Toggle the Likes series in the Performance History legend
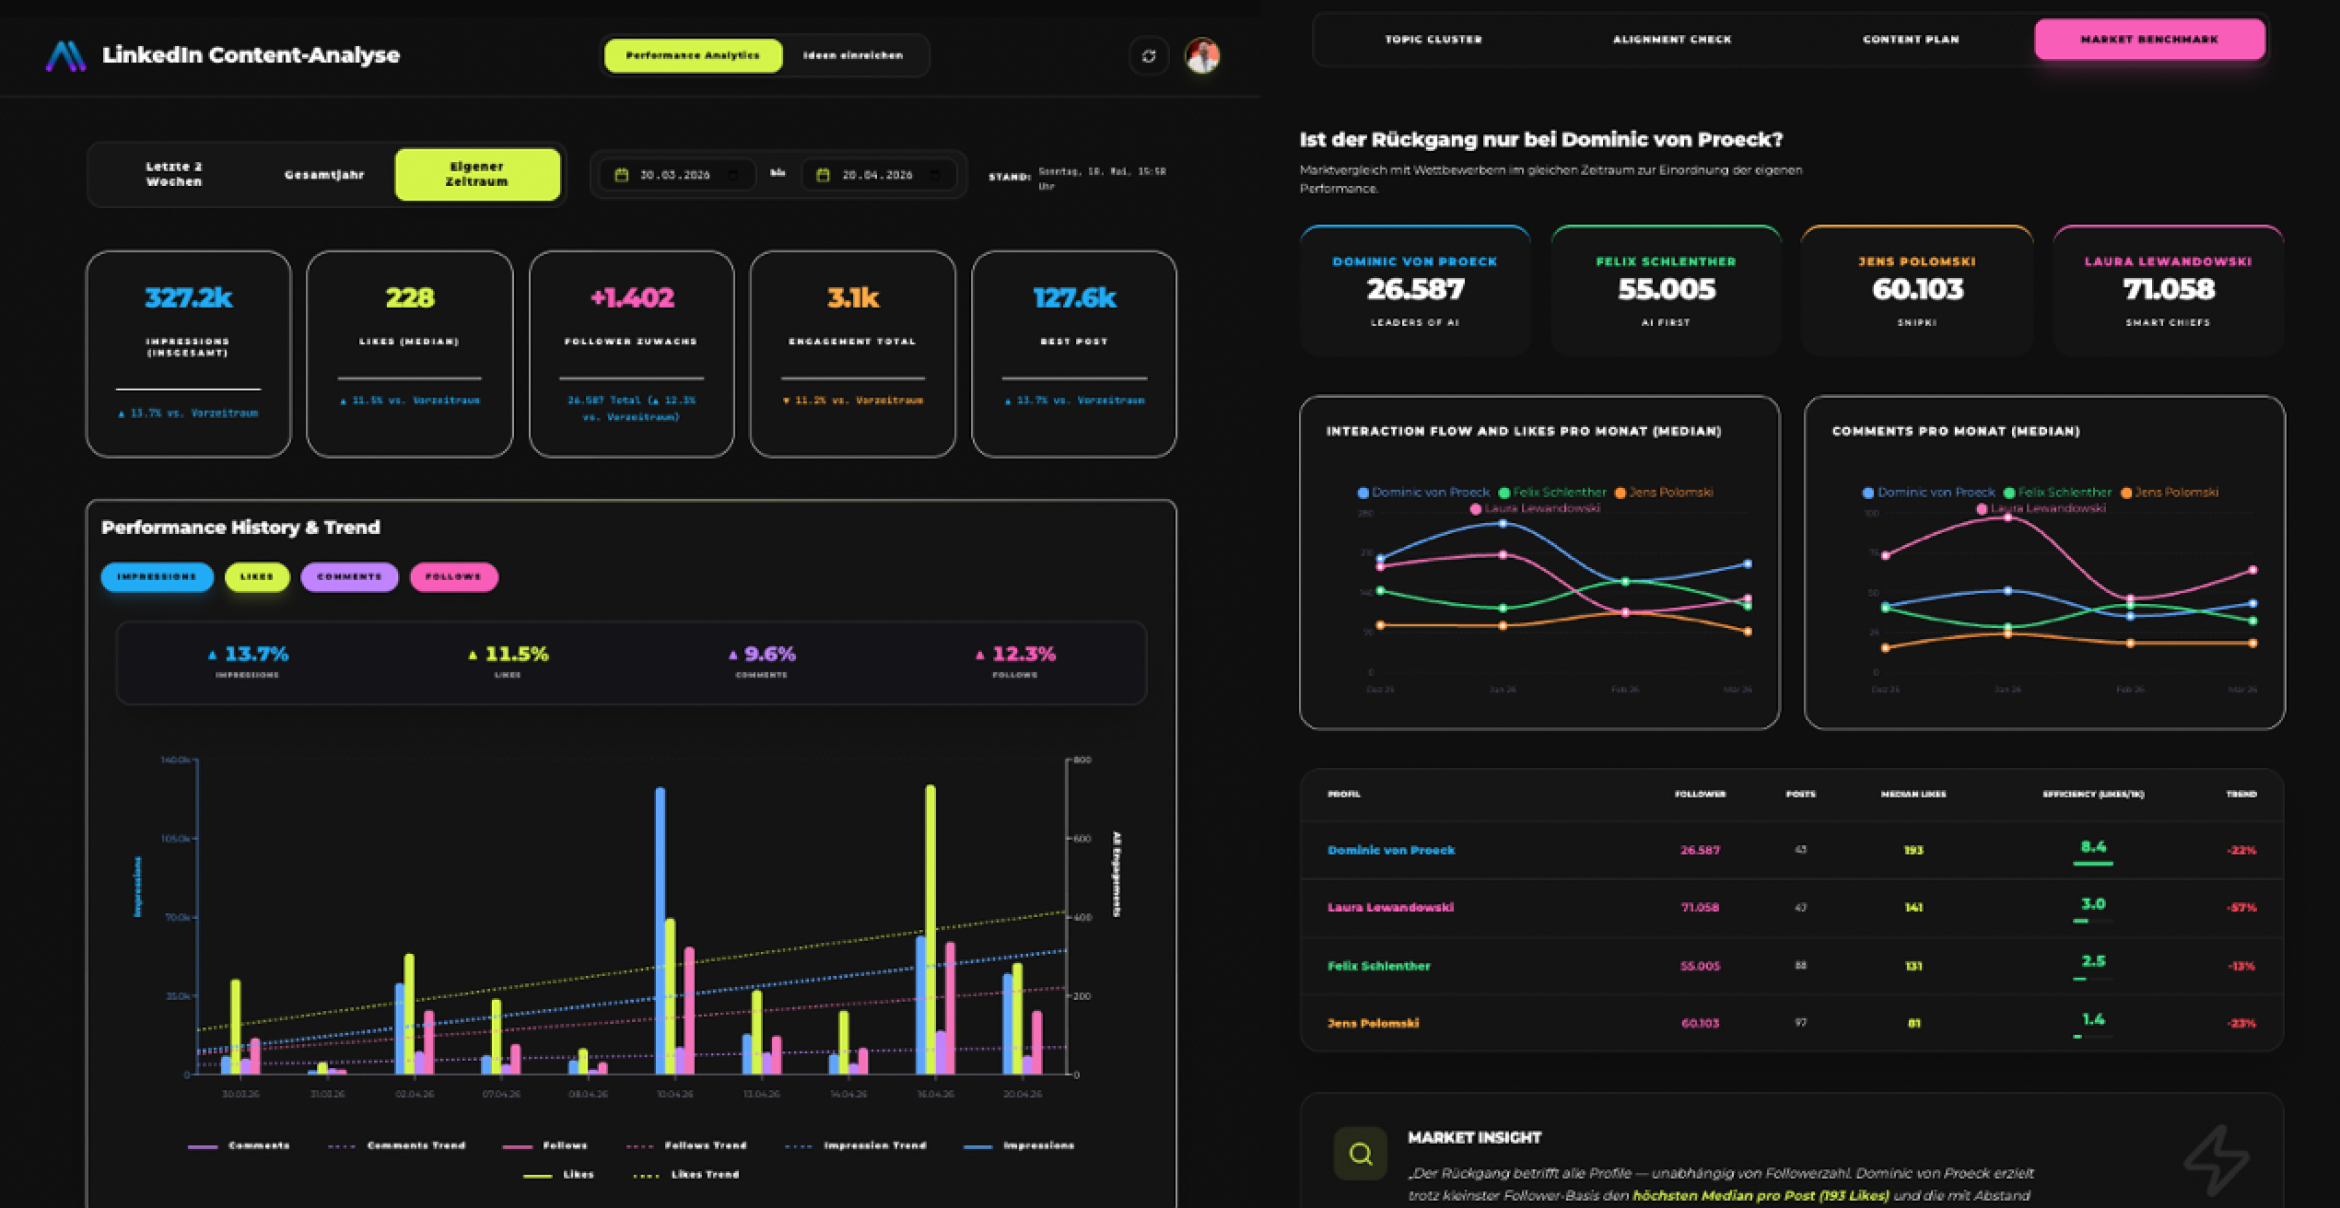The height and width of the screenshot is (1208, 2340). point(559,1175)
